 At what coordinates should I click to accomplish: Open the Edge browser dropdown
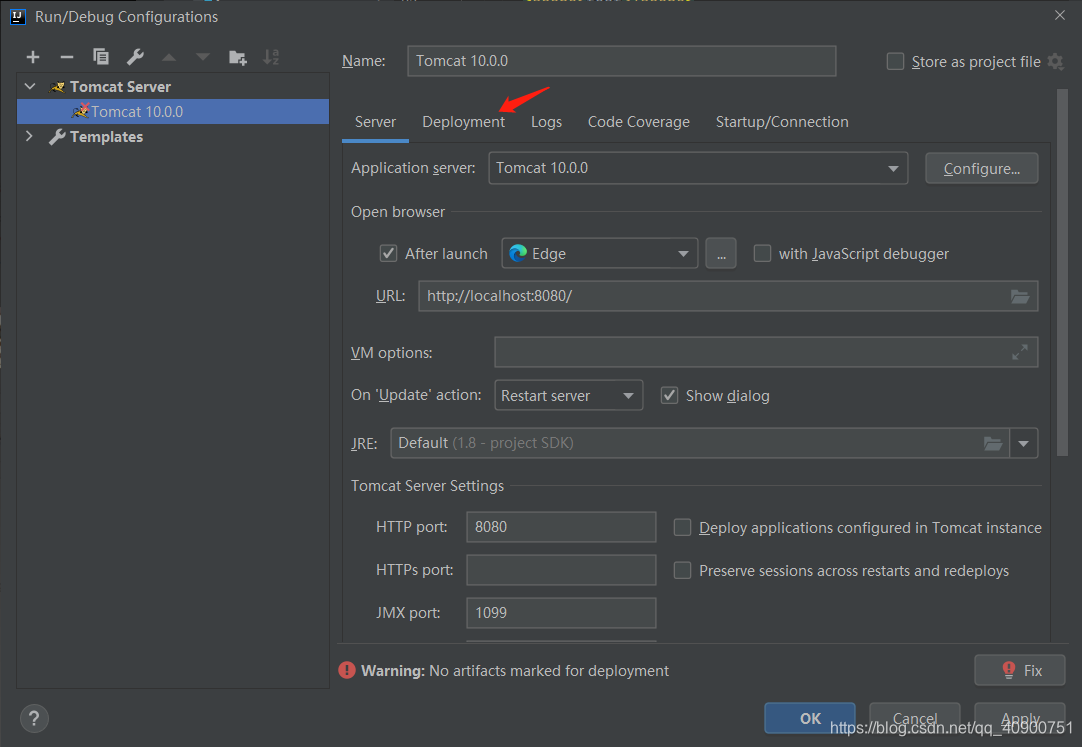(600, 254)
